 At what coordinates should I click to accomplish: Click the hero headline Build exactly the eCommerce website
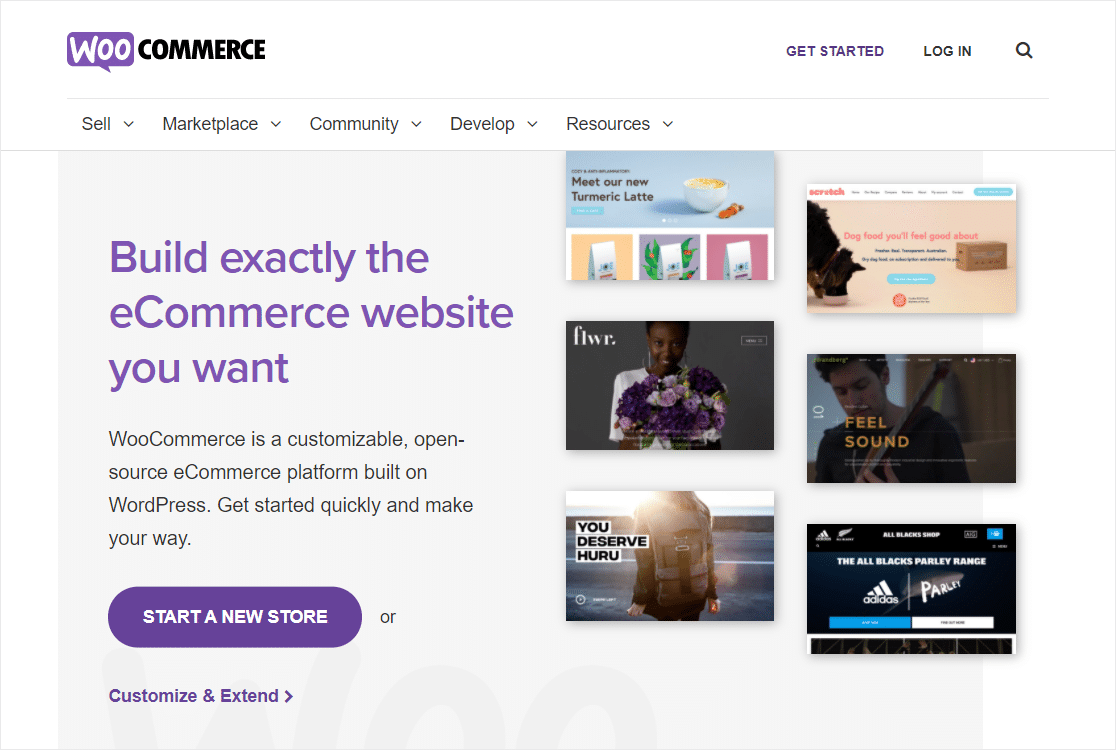310,312
